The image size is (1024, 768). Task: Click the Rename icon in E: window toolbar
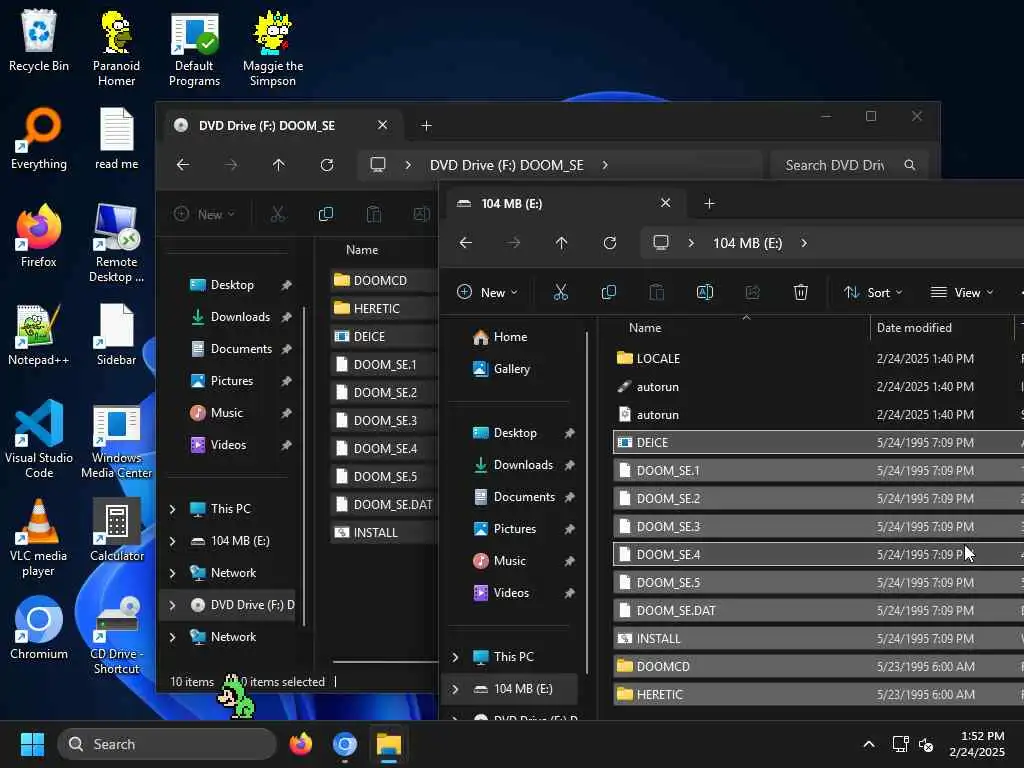(x=705, y=292)
